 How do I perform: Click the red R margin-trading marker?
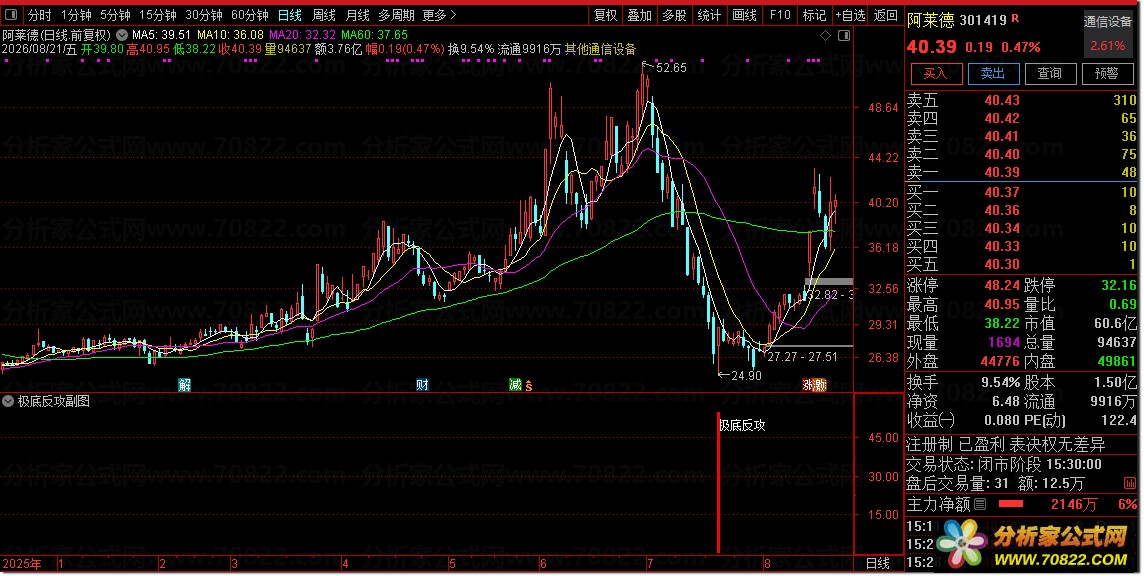1016,19
